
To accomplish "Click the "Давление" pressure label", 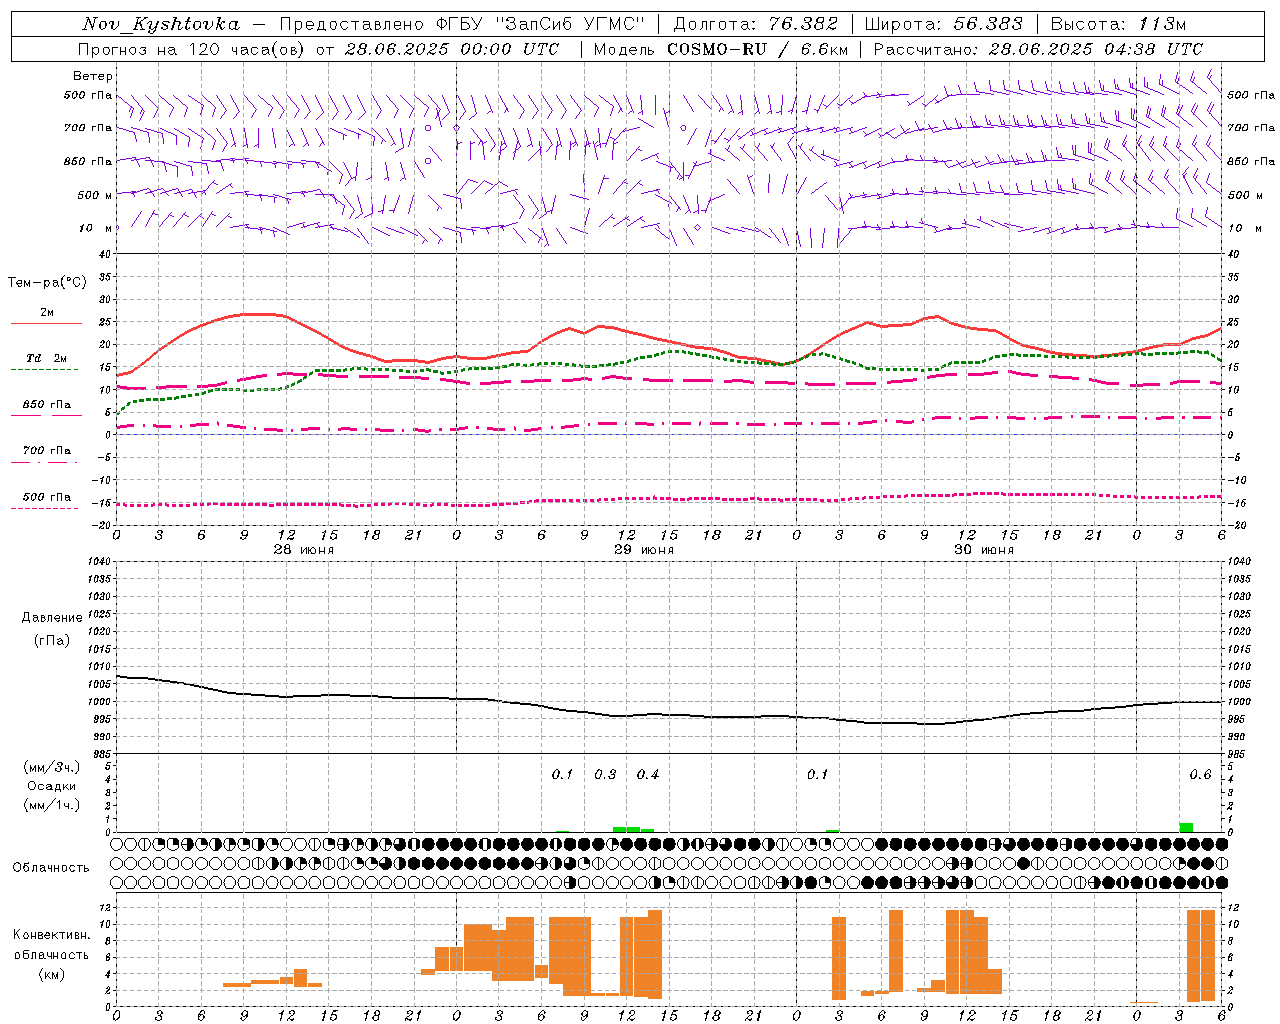I will tap(52, 618).
